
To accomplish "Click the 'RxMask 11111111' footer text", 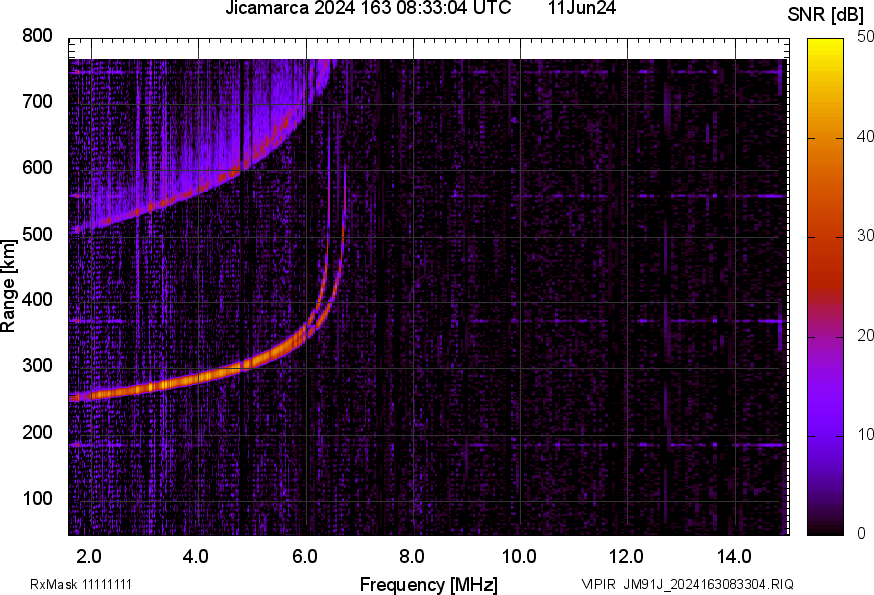I will coord(81,584).
